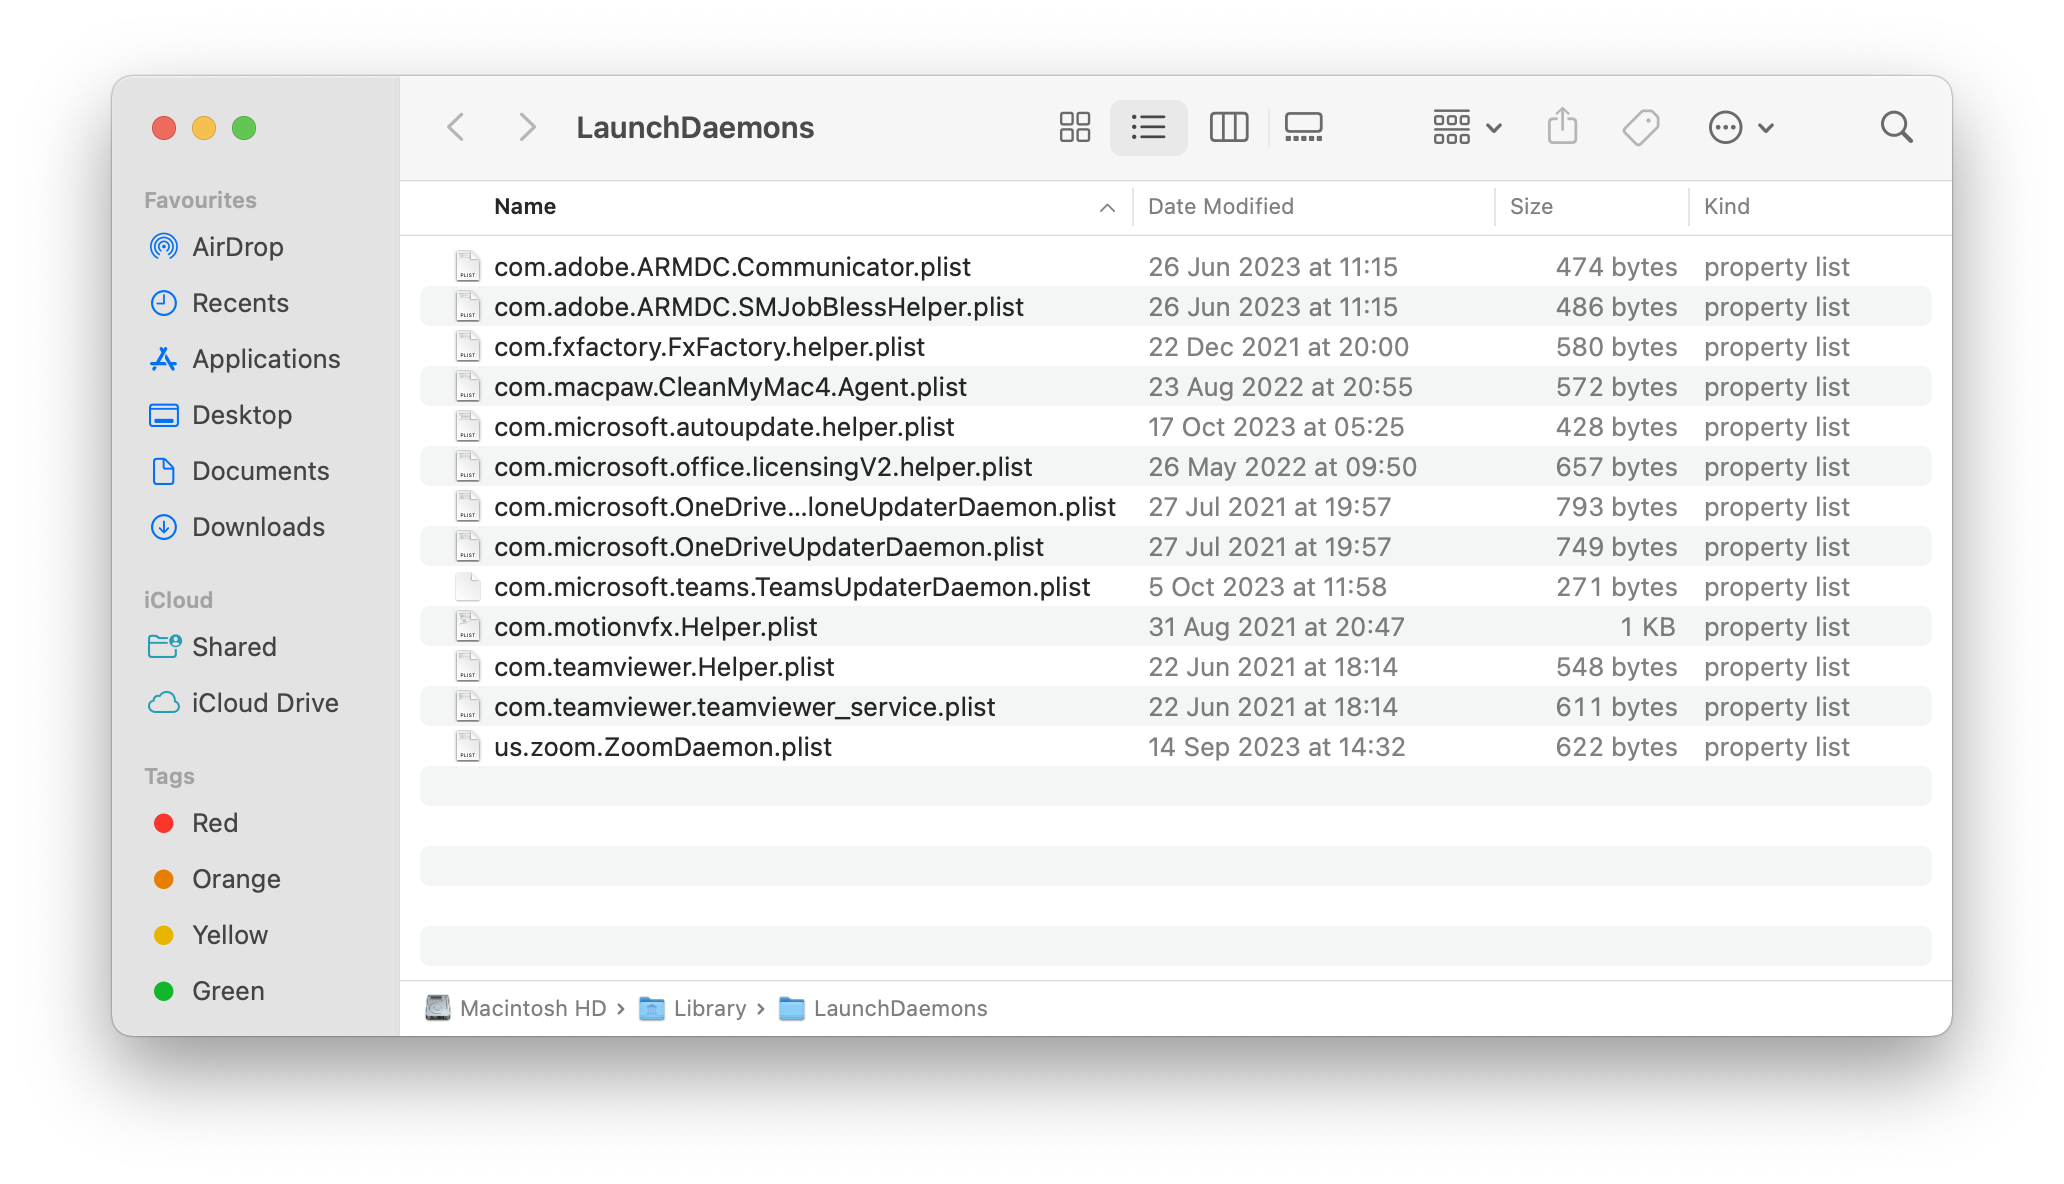Viewport: 2064px width, 1184px height.
Task: Open iCloud Drive in sidebar
Action: [x=265, y=703]
